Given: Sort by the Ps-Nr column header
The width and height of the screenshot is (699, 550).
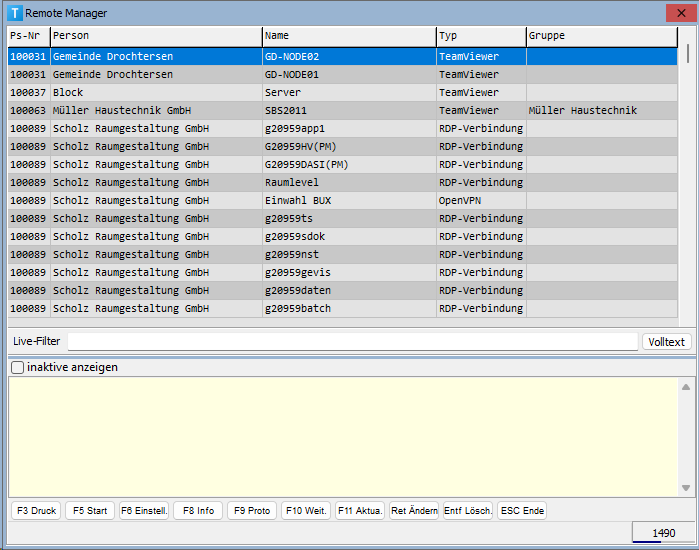Looking at the screenshot, I should pyautogui.click(x=29, y=36).
